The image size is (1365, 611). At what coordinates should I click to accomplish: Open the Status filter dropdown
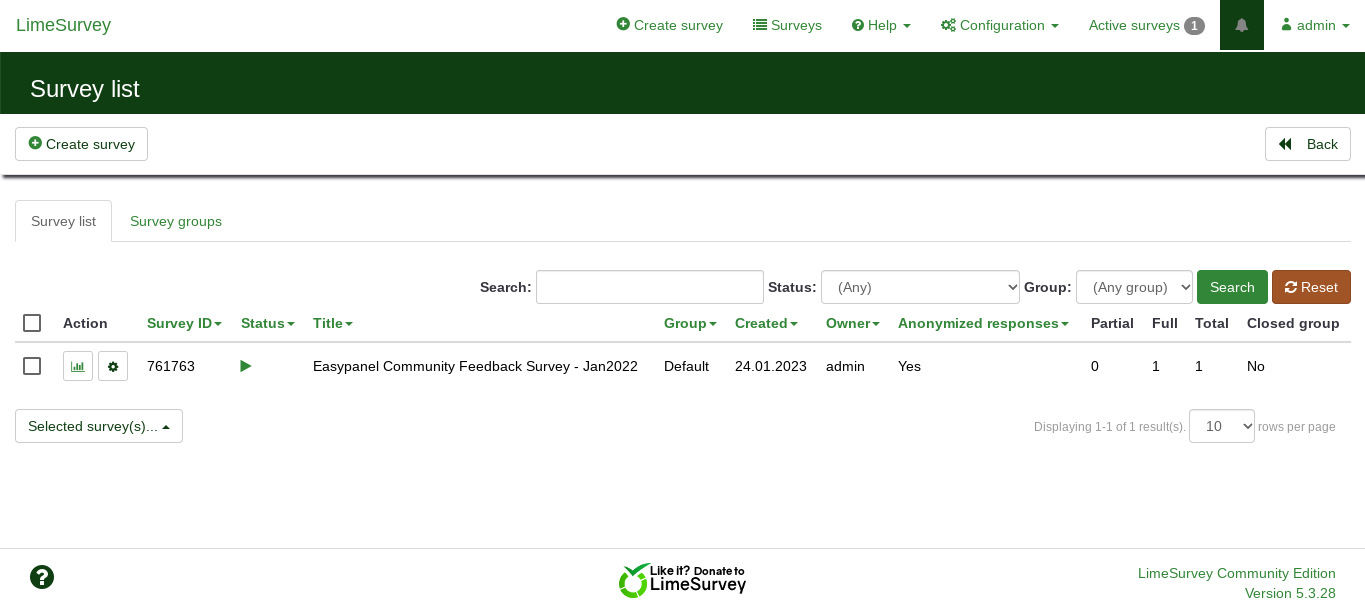tap(920, 287)
